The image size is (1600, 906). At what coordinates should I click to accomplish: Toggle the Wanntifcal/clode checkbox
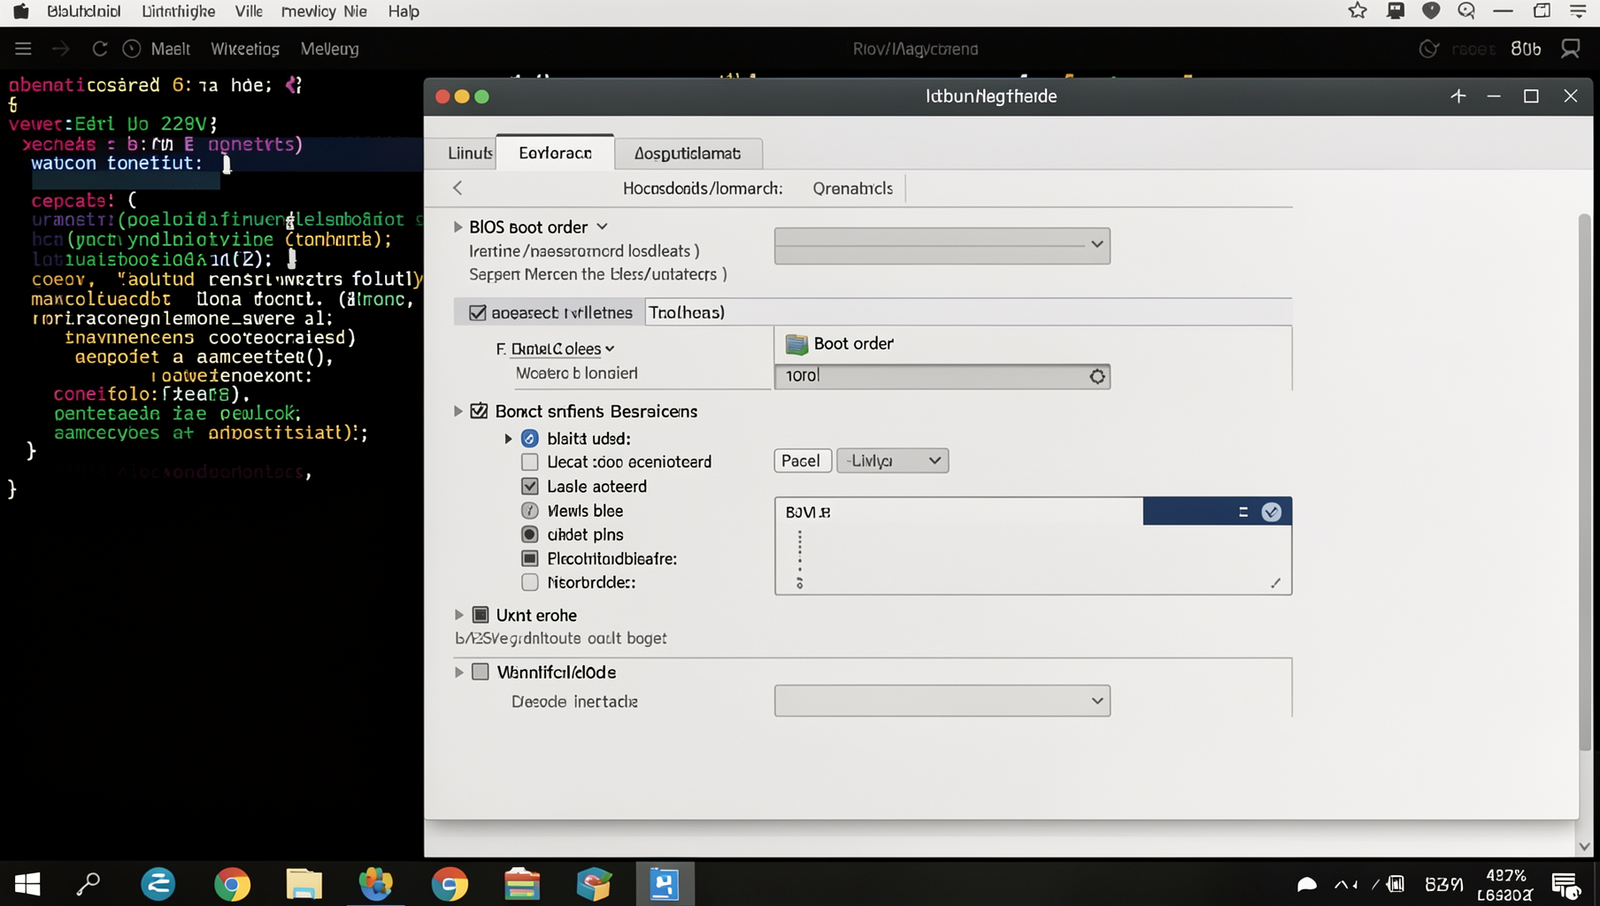point(480,672)
